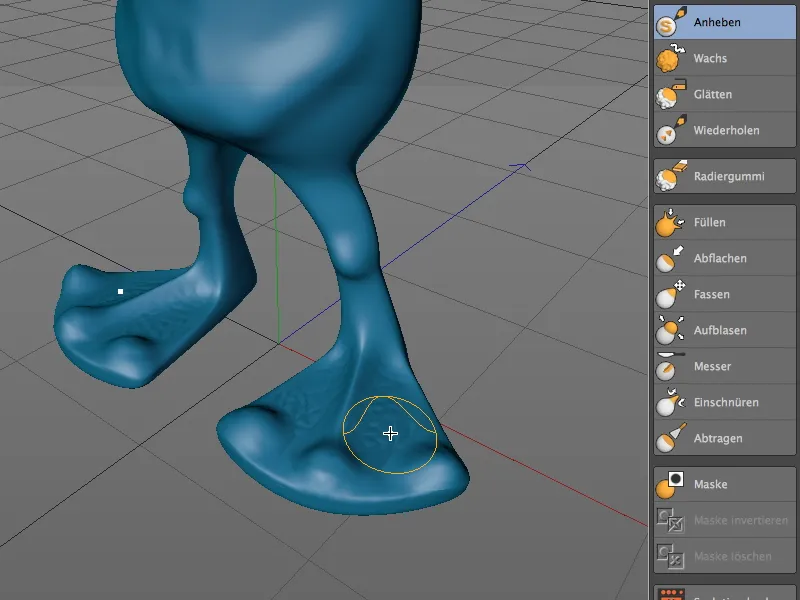This screenshot has width=800, height=600.
Task: Click the Maske invertieren icon
Action: (x=670, y=520)
